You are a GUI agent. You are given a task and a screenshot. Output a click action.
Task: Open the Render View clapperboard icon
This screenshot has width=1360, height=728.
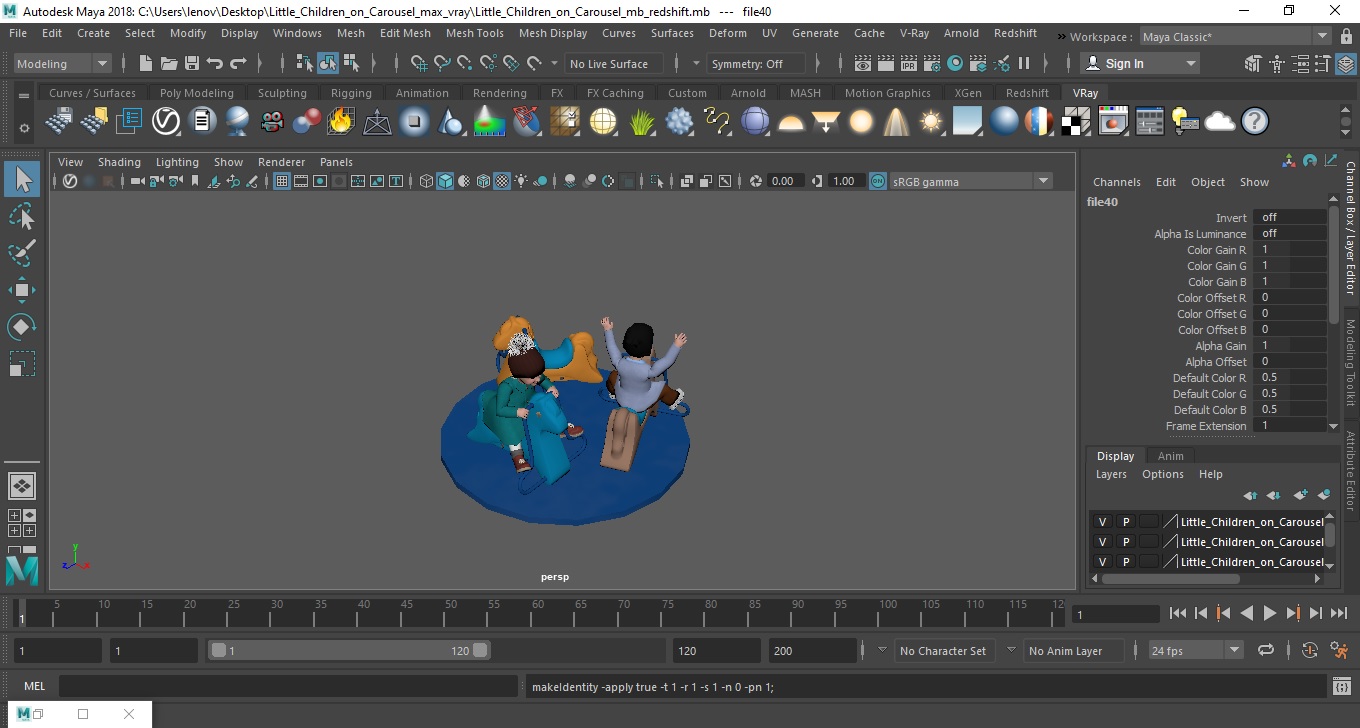coord(863,63)
